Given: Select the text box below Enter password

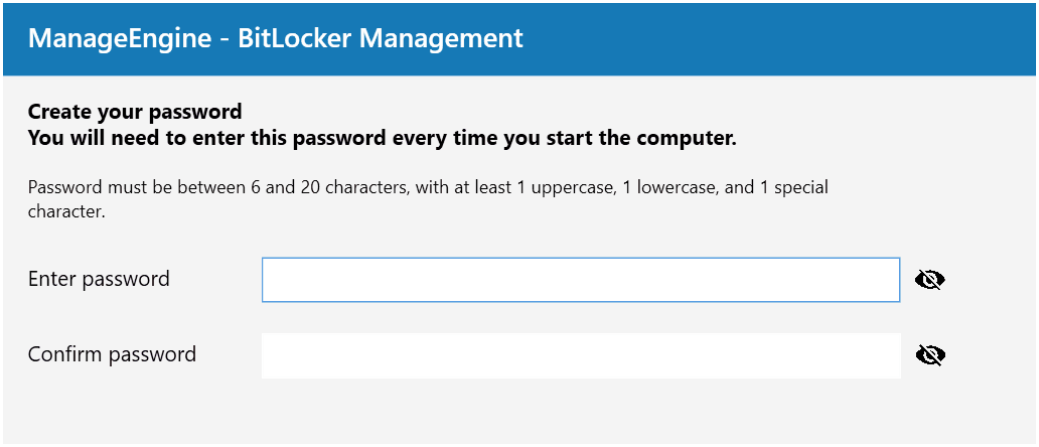Looking at the screenshot, I should tap(580, 355).
